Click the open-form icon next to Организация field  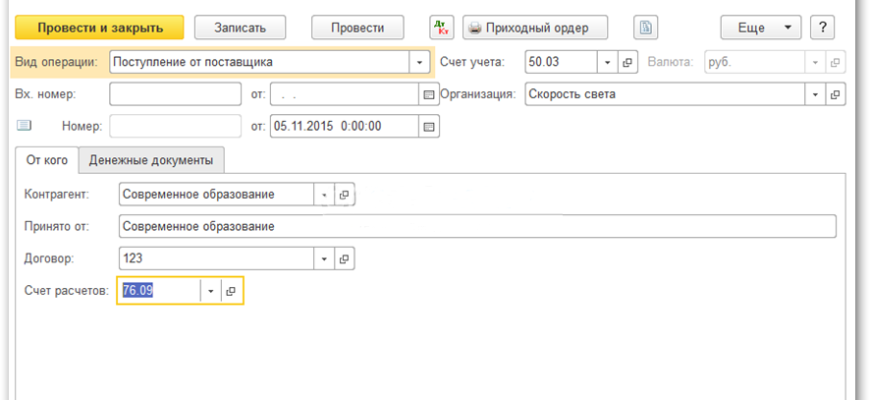pos(835,94)
